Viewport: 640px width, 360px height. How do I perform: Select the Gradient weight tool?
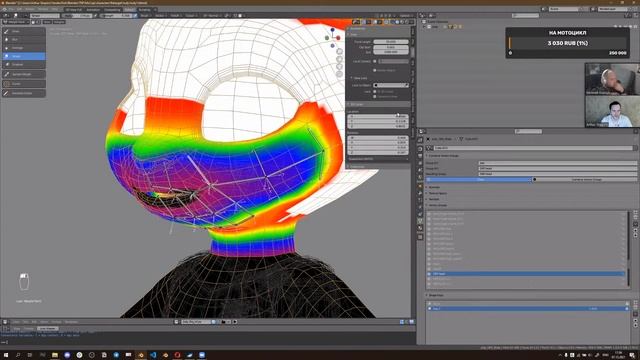pos(24,64)
